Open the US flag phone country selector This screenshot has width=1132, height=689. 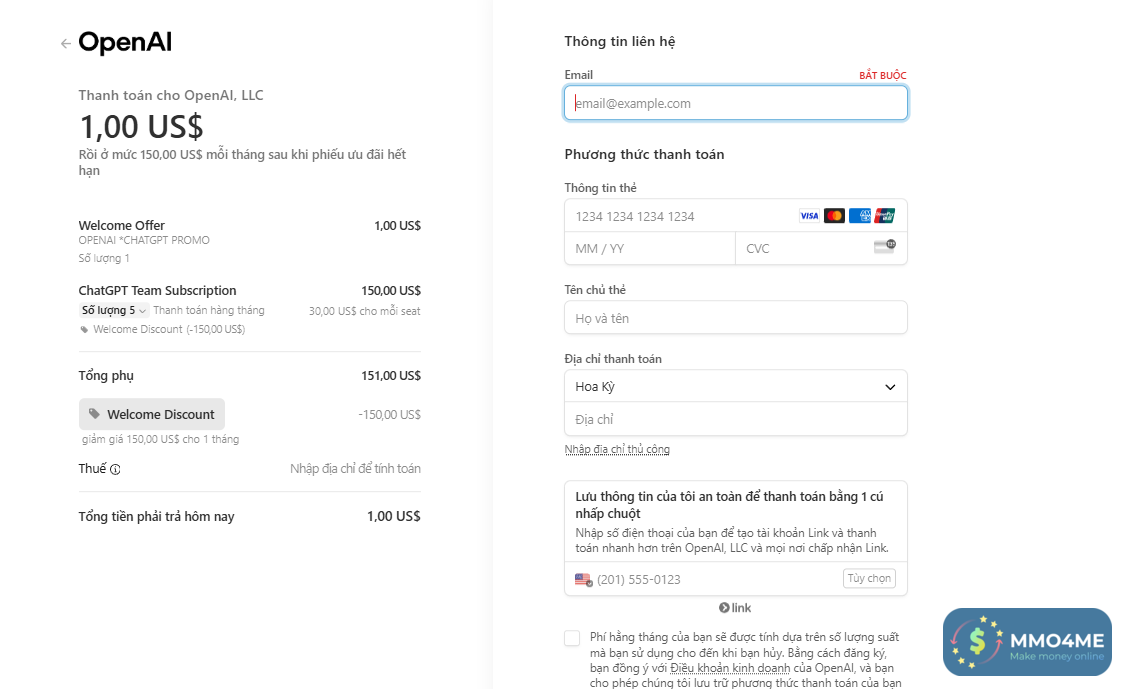(584, 579)
